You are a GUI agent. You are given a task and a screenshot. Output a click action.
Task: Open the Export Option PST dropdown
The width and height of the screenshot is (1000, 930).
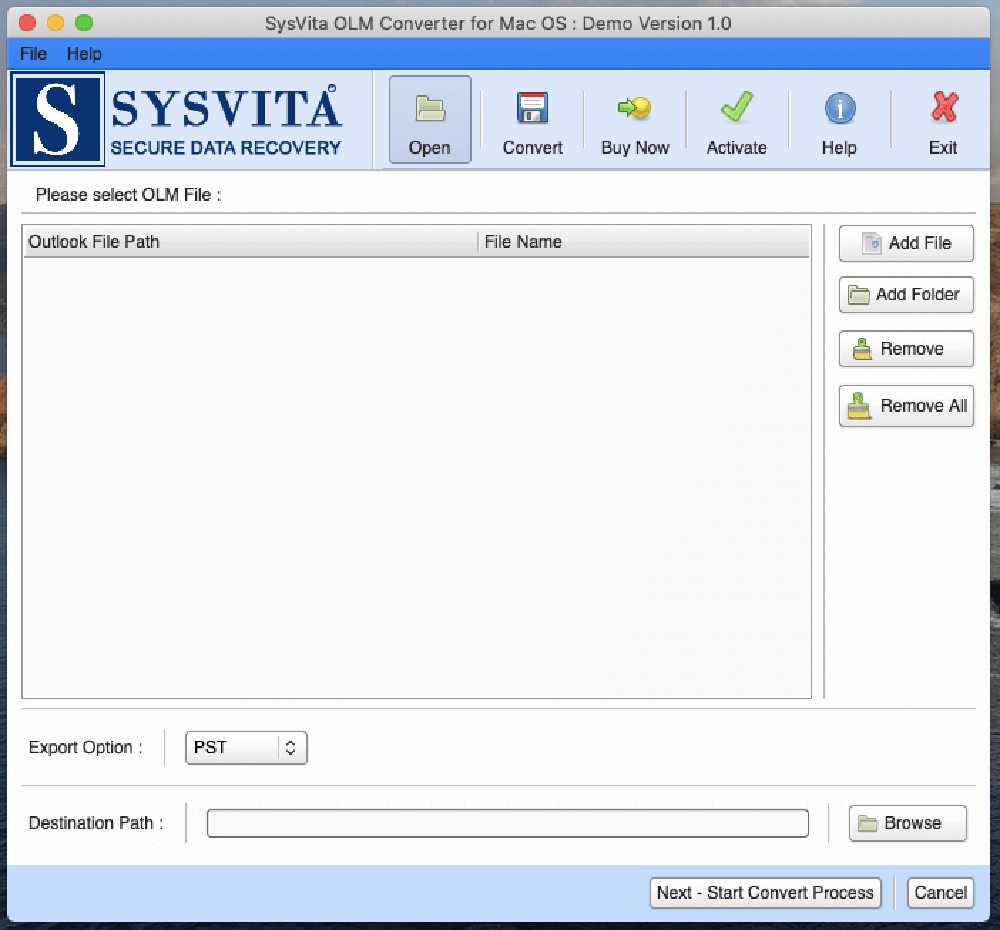(x=246, y=748)
